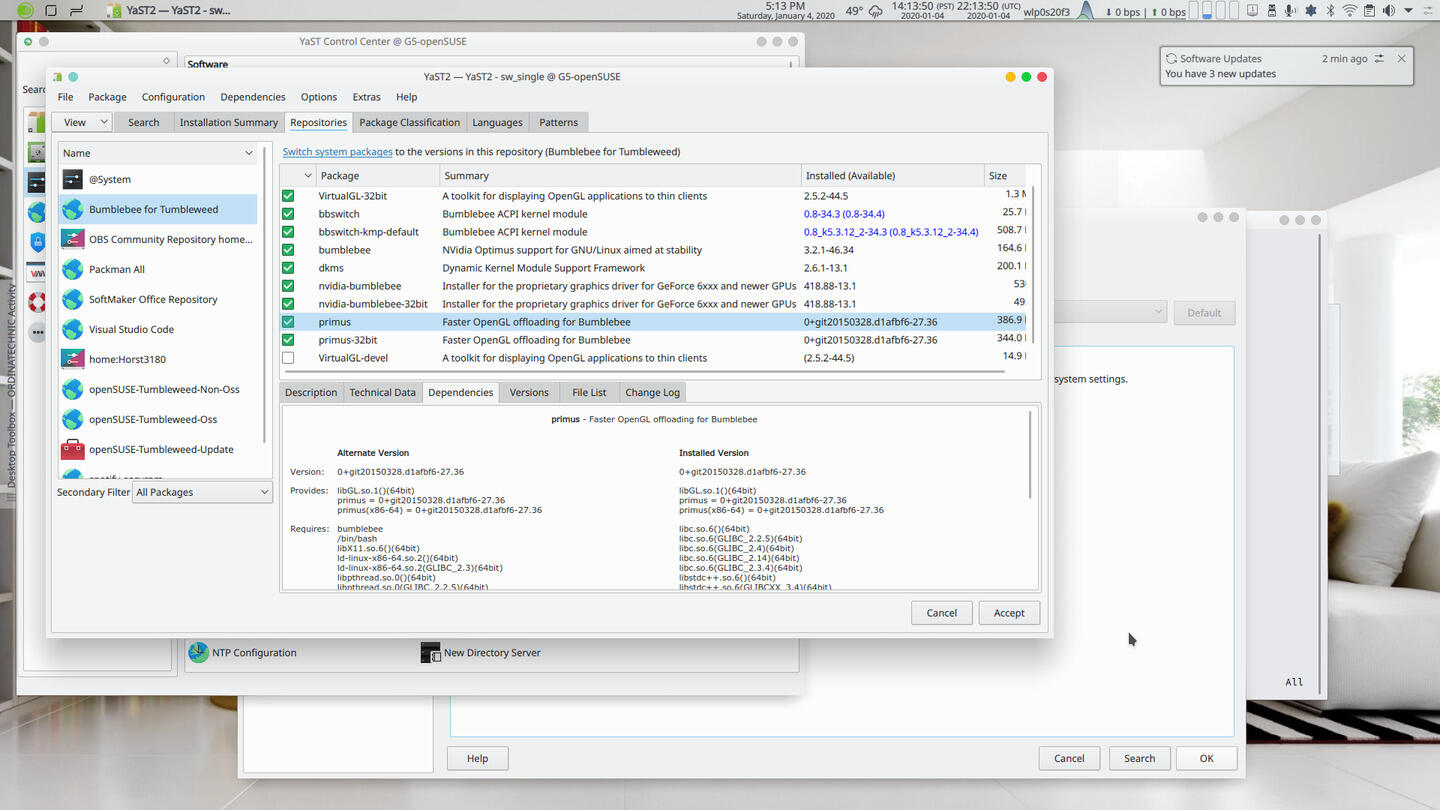Toggle nvidia-bumblebee-32bit package checkbox
The image size is (1440, 810).
tap(288, 304)
